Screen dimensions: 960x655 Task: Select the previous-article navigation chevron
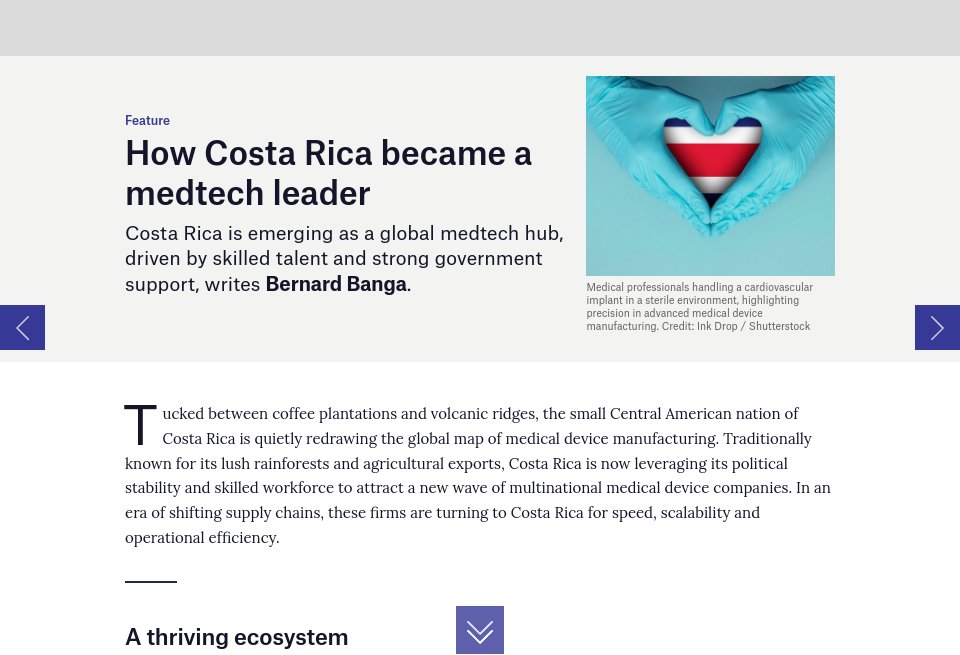tap(22, 327)
